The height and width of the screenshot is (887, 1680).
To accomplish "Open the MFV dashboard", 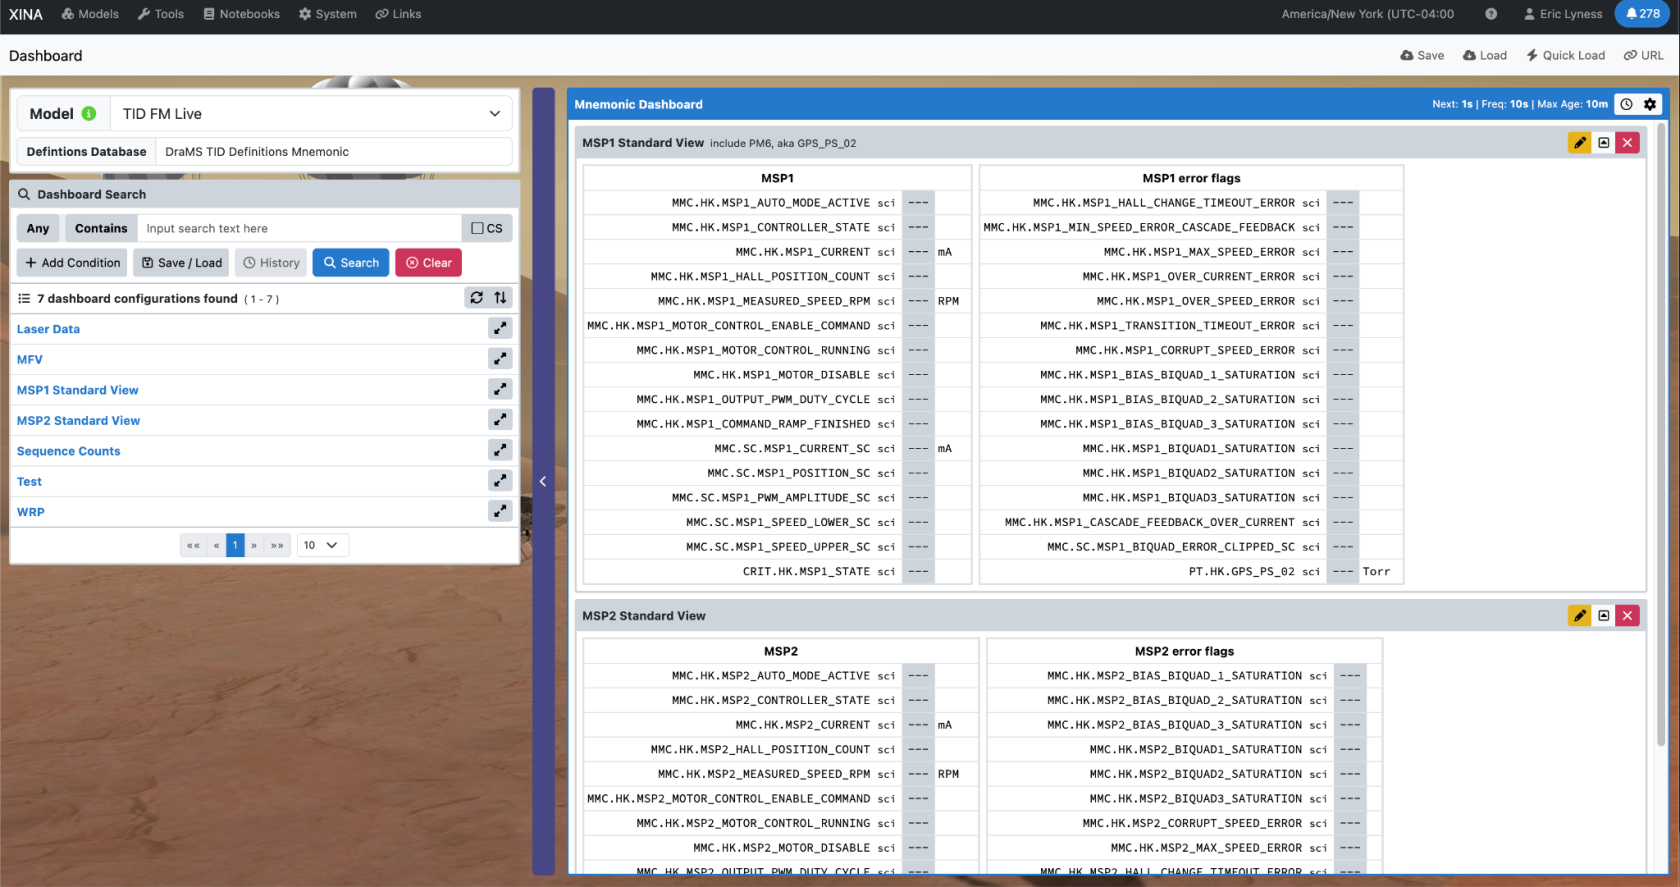I will point(30,360).
